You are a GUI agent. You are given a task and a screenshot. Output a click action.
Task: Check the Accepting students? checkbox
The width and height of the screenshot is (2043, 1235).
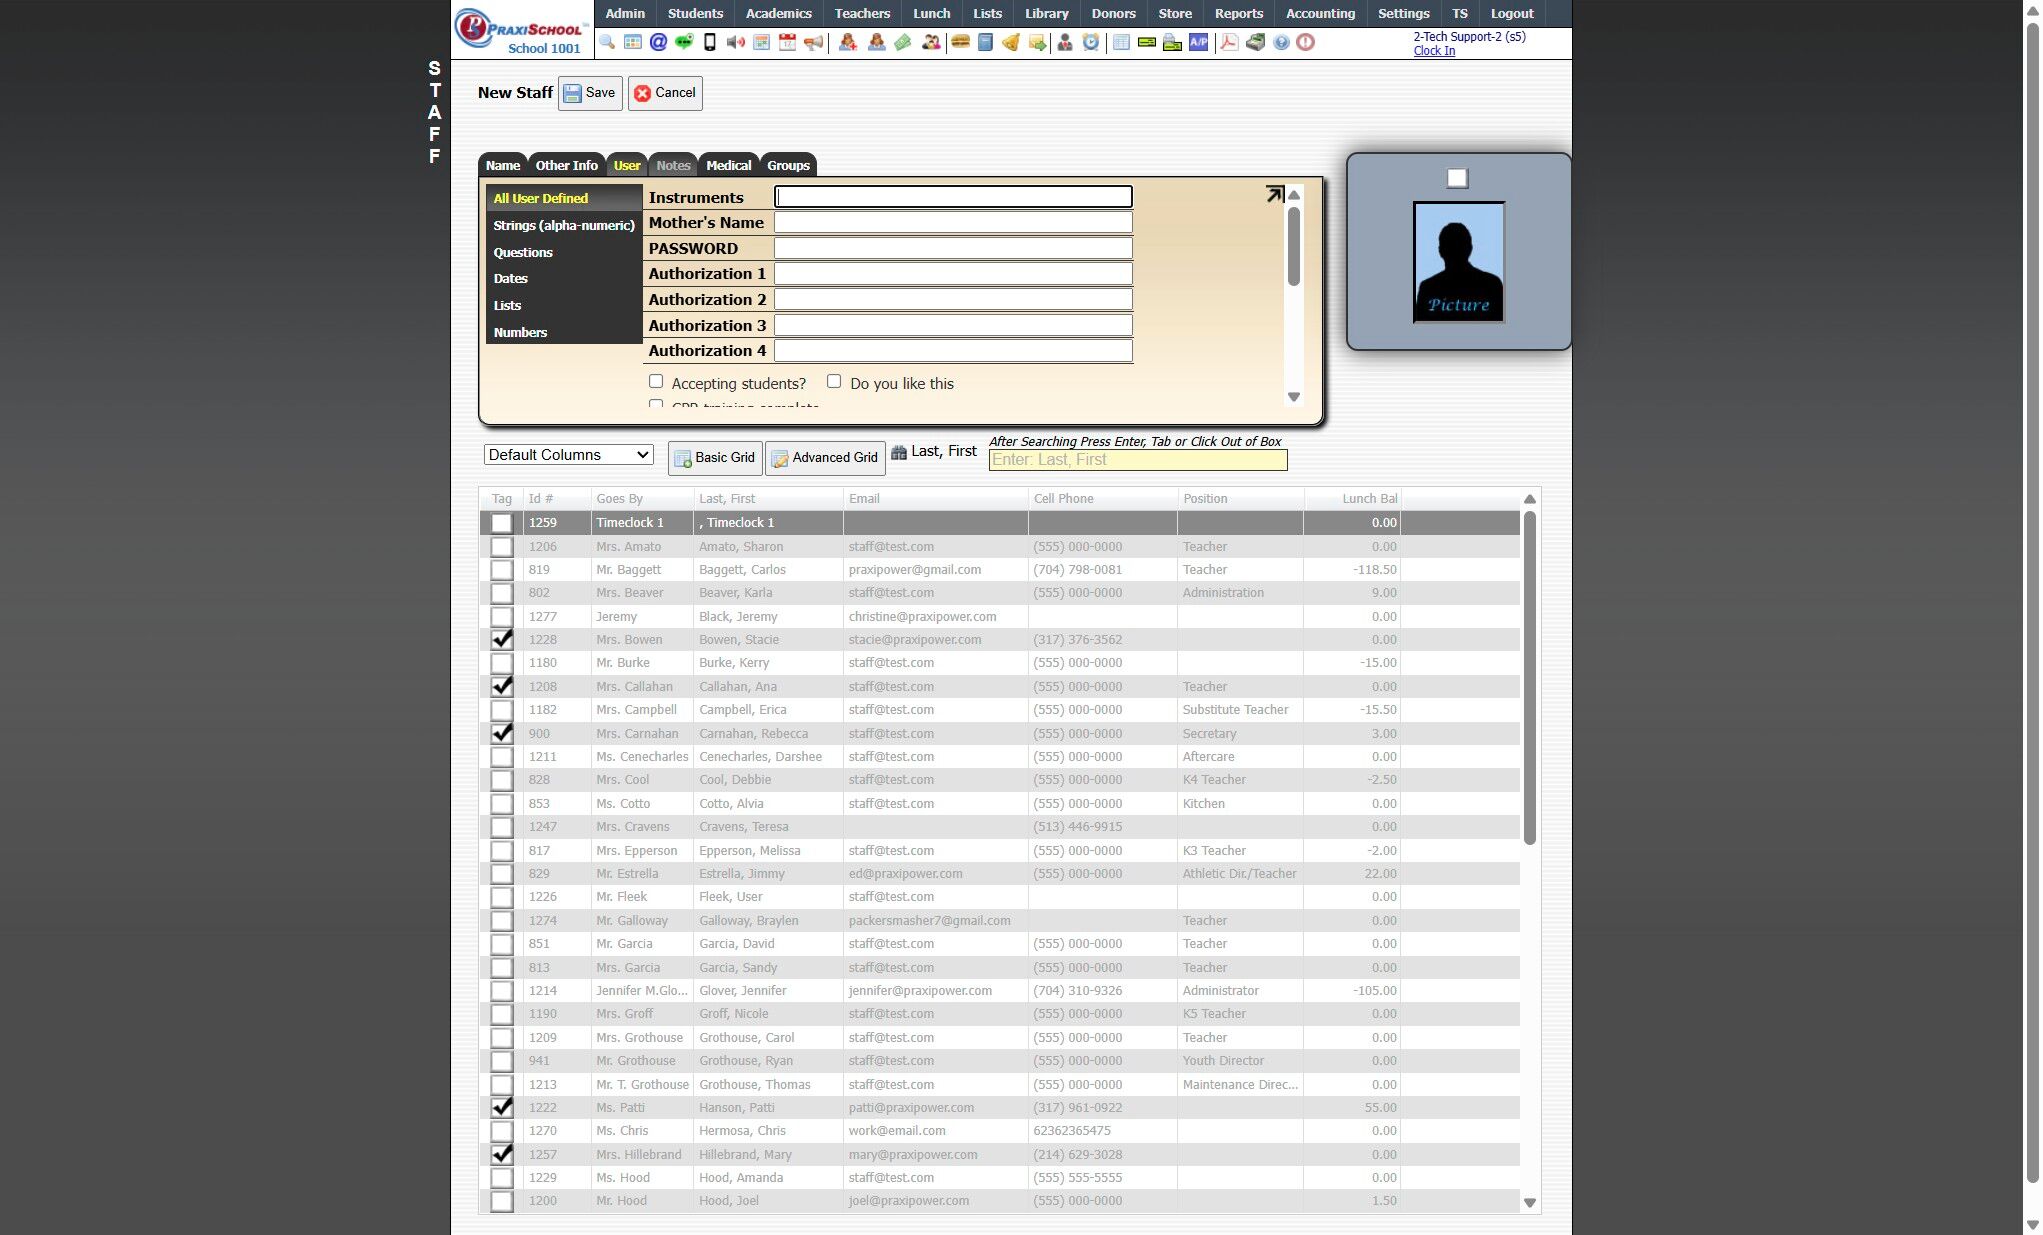click(x=656, y=382)
